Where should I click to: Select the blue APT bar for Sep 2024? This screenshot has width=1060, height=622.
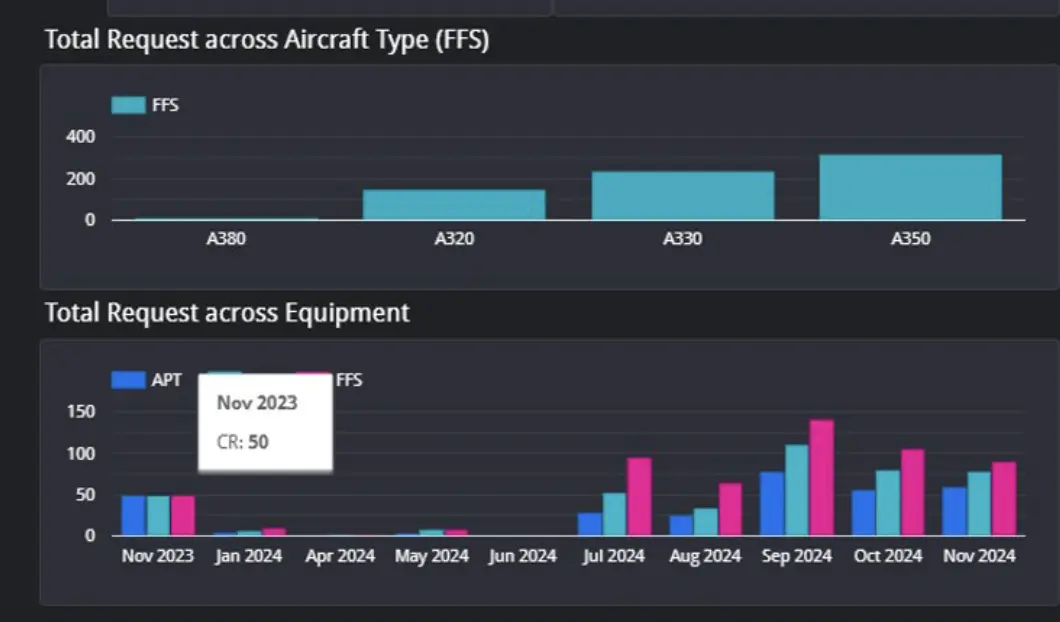coord(772,504)
